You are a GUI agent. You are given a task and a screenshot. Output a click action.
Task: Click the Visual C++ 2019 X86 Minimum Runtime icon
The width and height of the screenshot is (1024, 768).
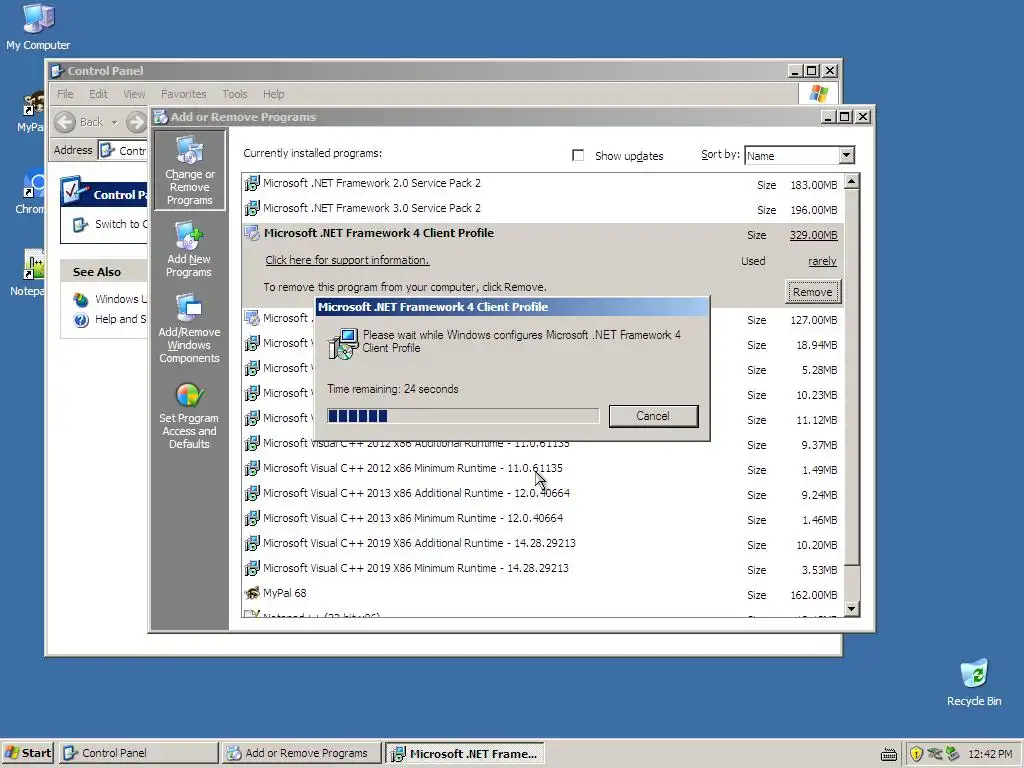[x=252, y=568]
